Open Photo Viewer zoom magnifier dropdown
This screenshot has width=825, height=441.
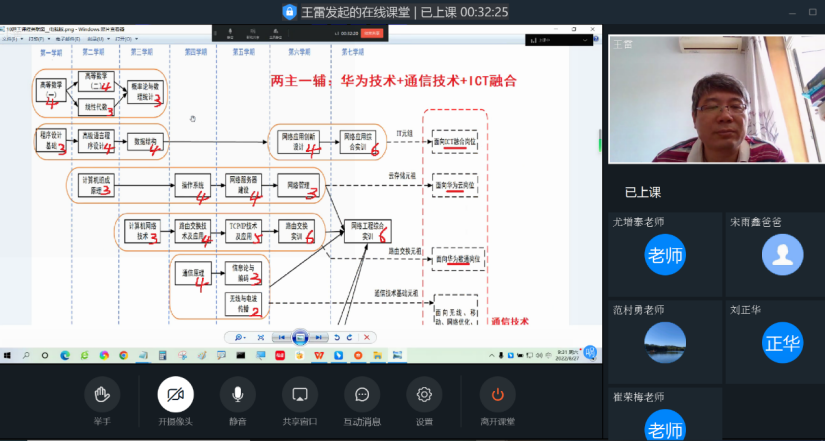240,337
